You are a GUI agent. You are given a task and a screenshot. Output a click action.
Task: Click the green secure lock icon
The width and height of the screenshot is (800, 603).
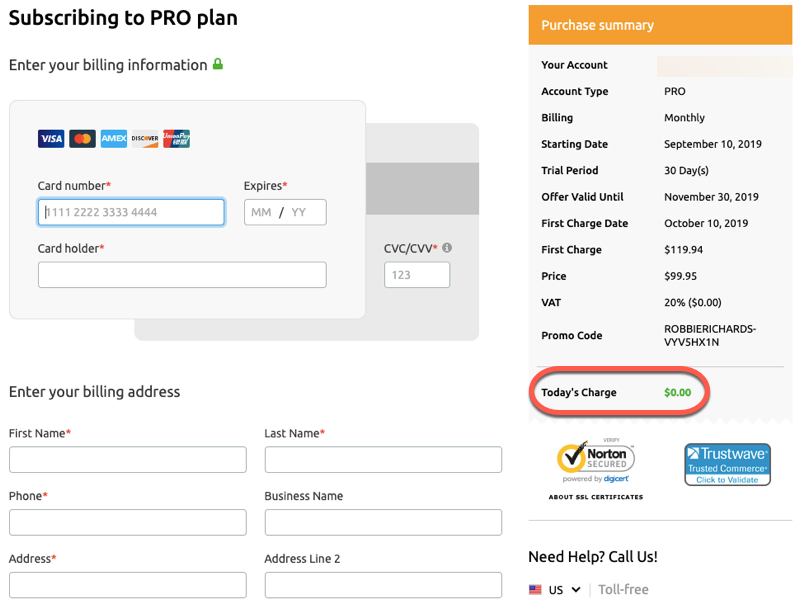coord(218,65)
